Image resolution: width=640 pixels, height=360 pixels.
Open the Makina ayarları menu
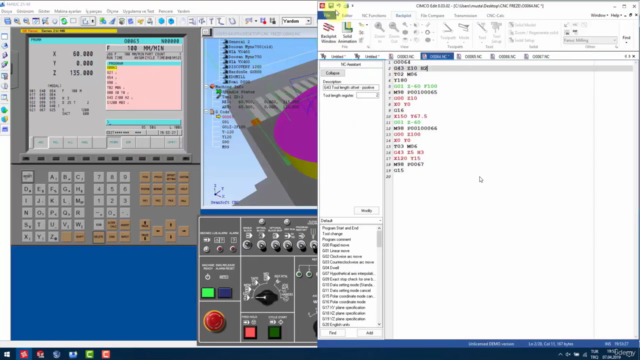(67, 11)
